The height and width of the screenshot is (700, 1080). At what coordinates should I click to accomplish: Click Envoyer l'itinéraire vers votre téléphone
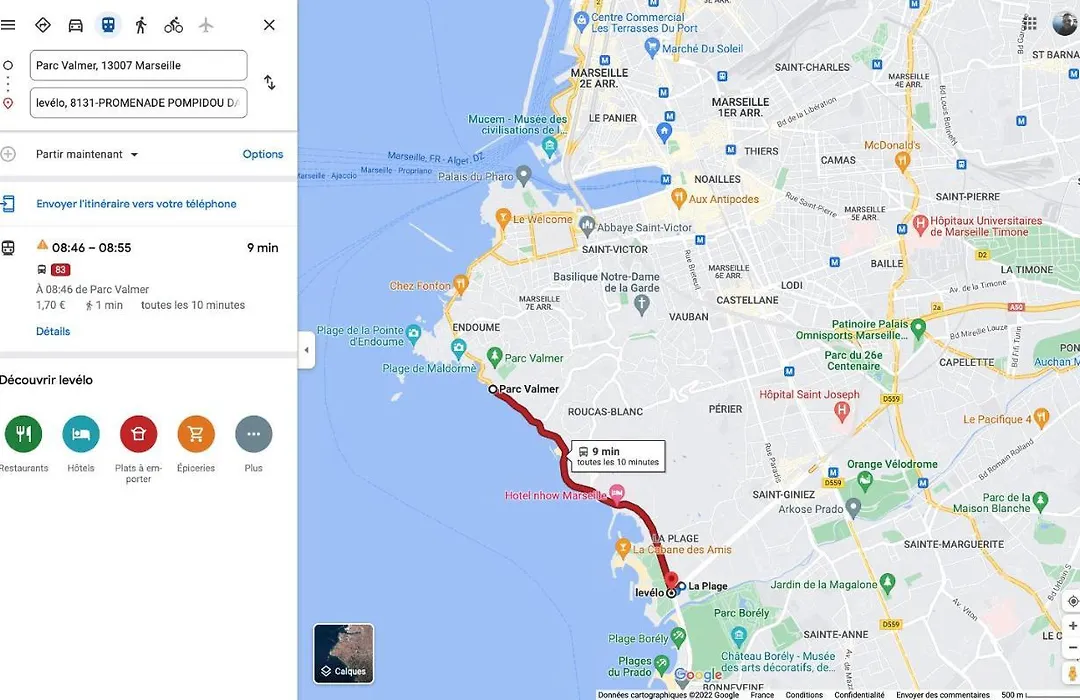click(136, 204)
